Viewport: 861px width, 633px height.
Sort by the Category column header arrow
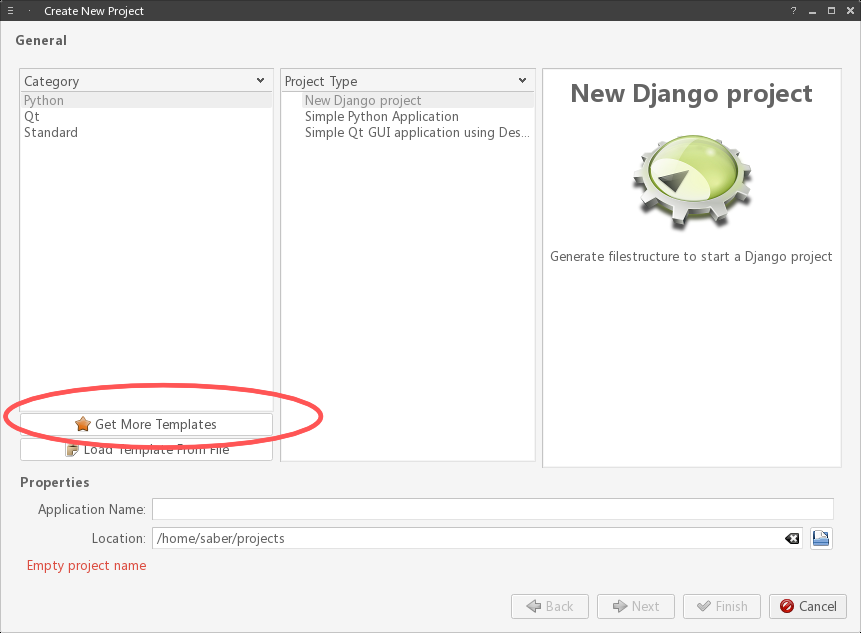tap(260, 81)
